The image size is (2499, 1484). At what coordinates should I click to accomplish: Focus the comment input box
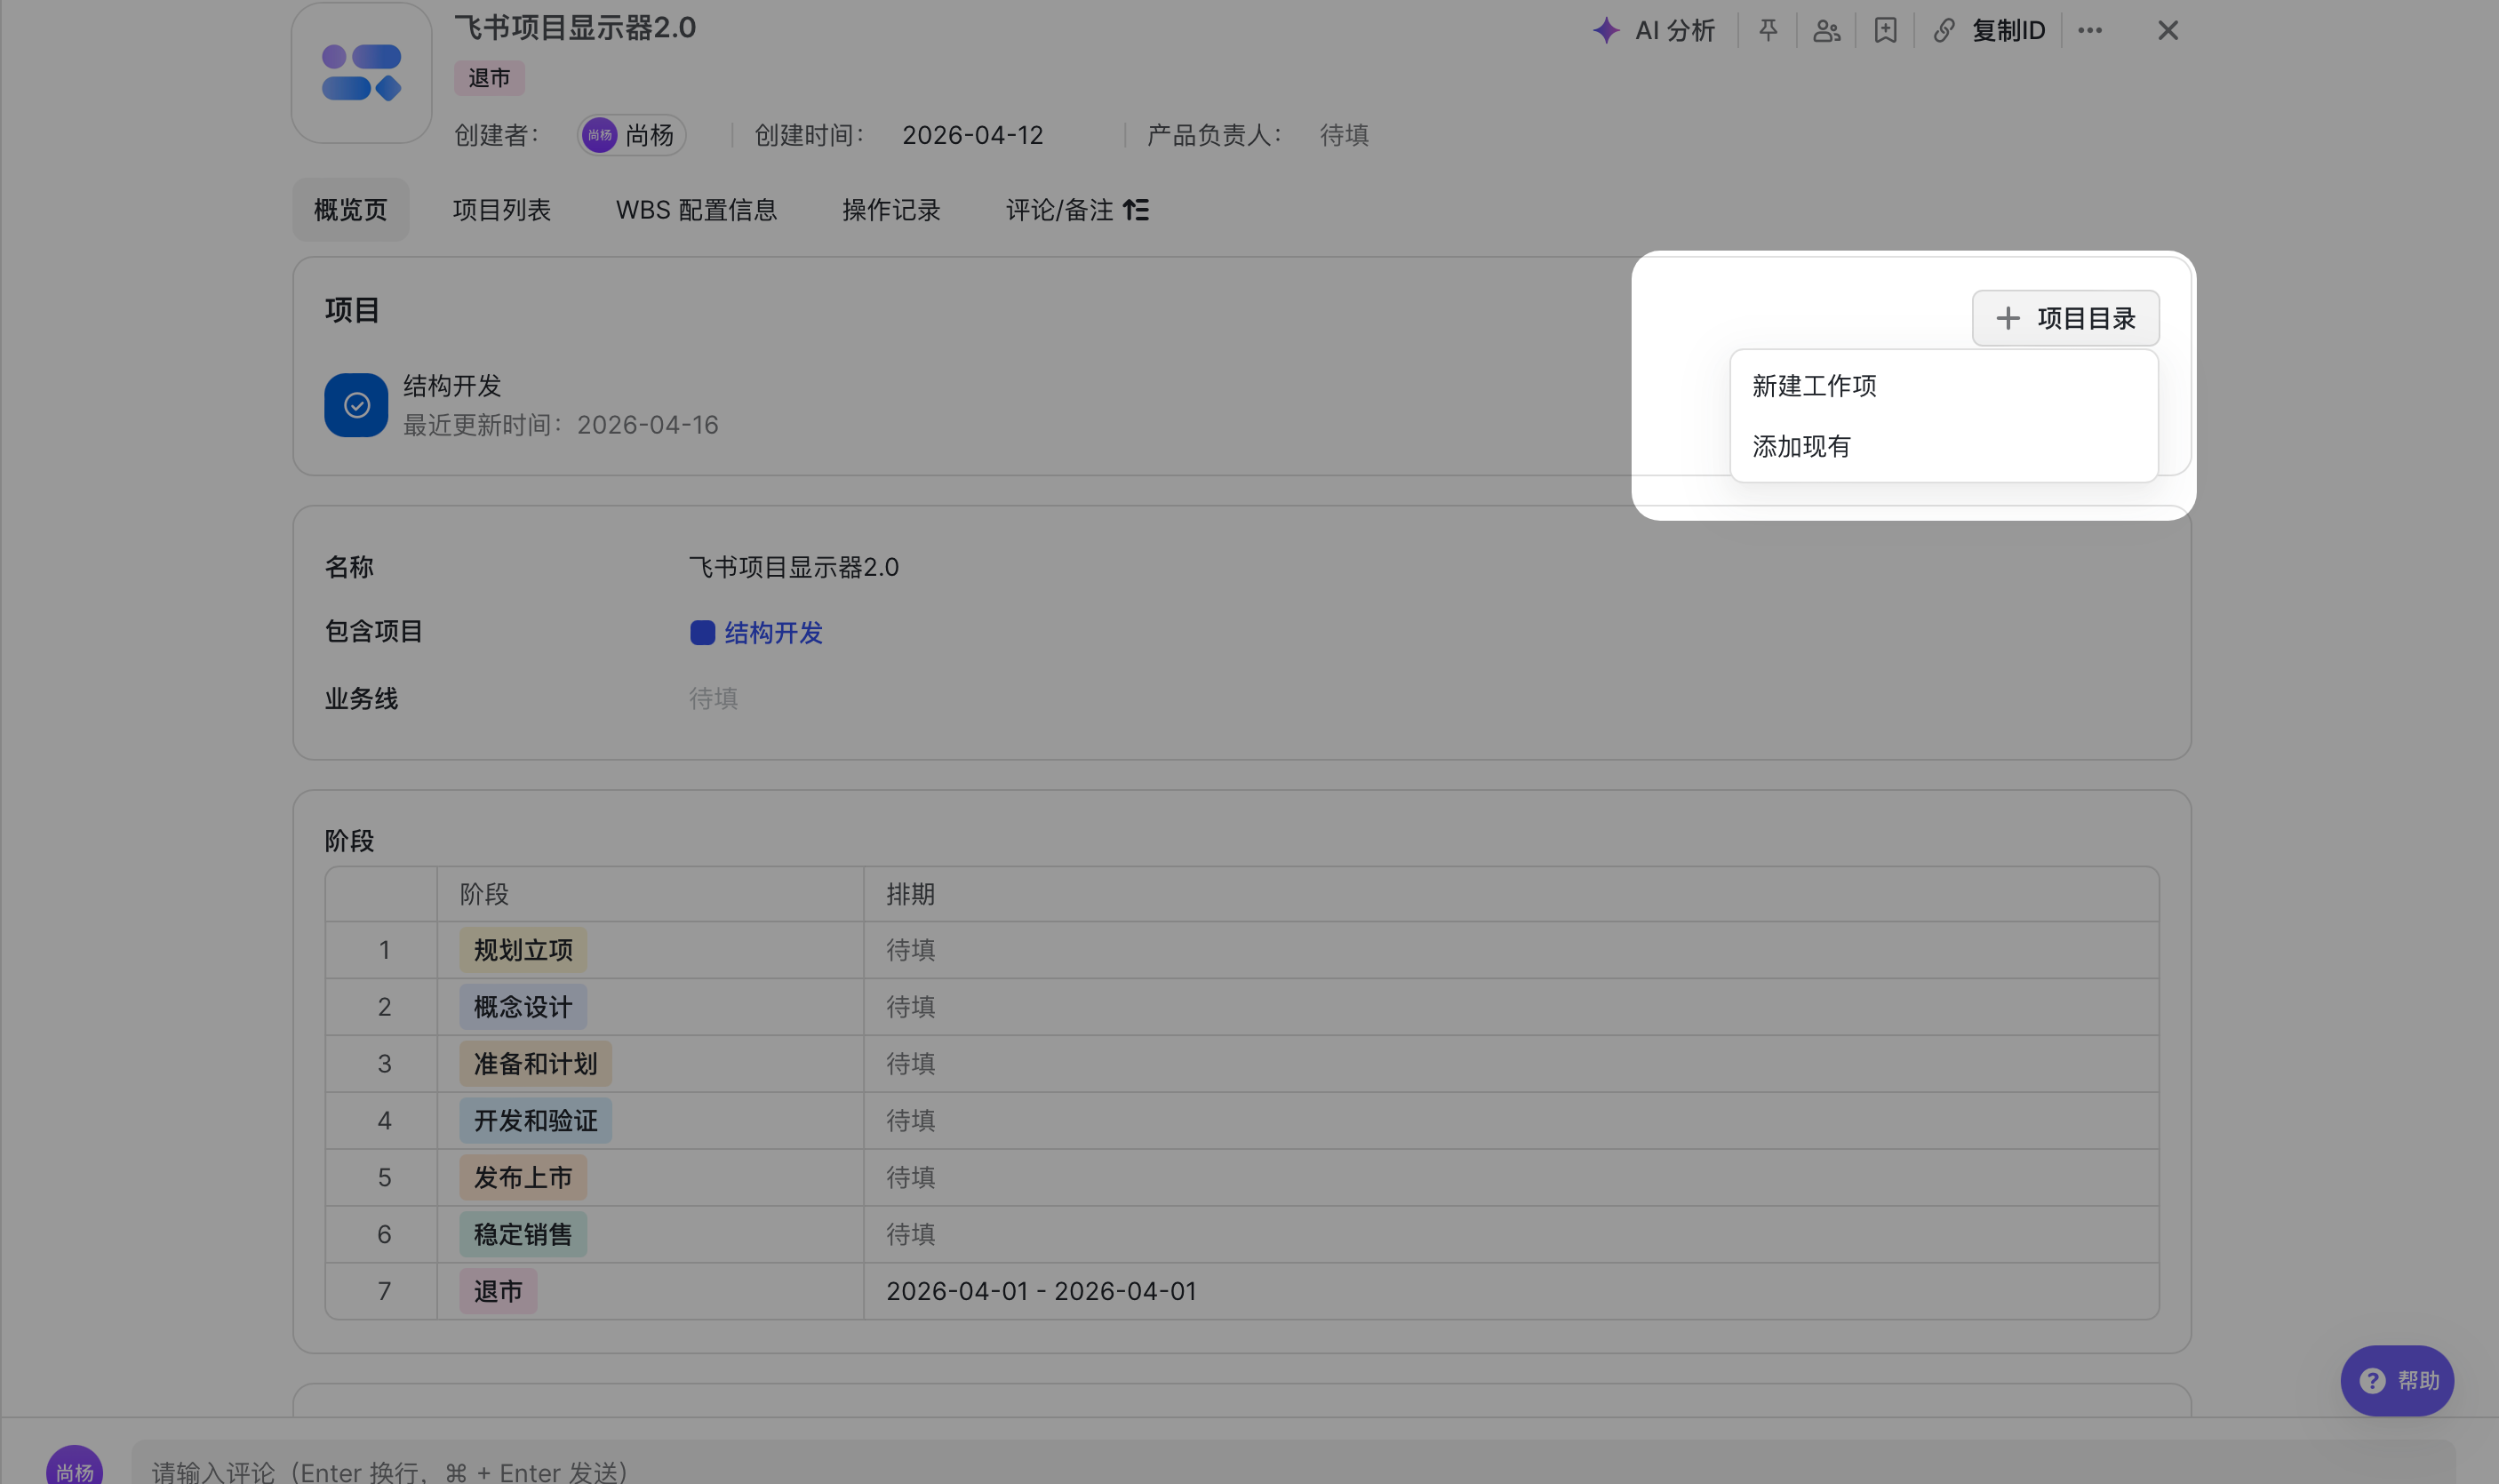pos(1293,1463)
